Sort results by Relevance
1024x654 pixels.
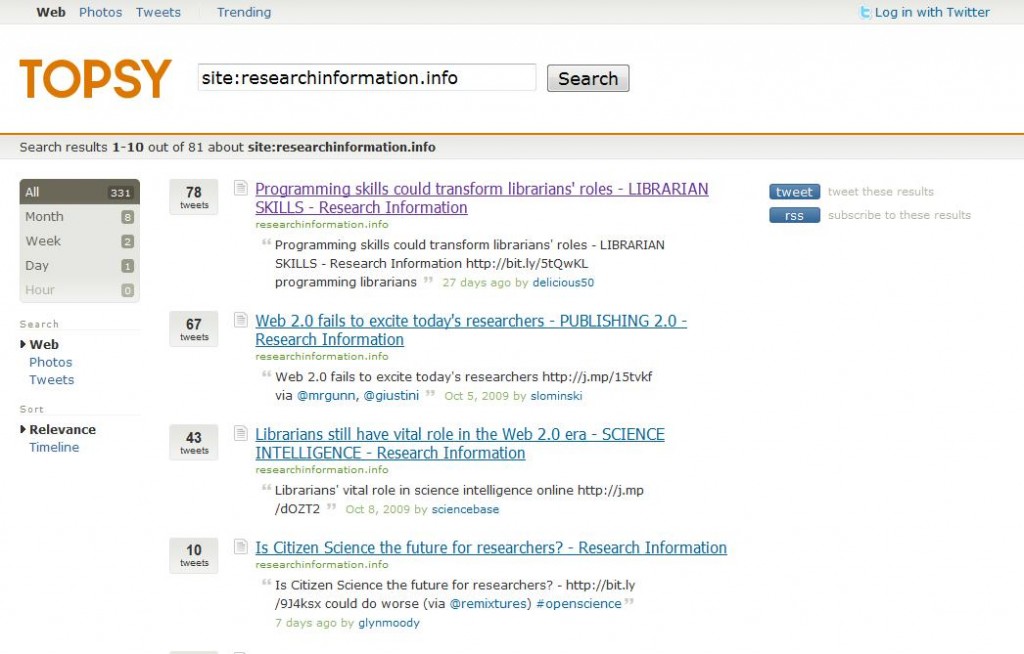[x=62, y=429]
